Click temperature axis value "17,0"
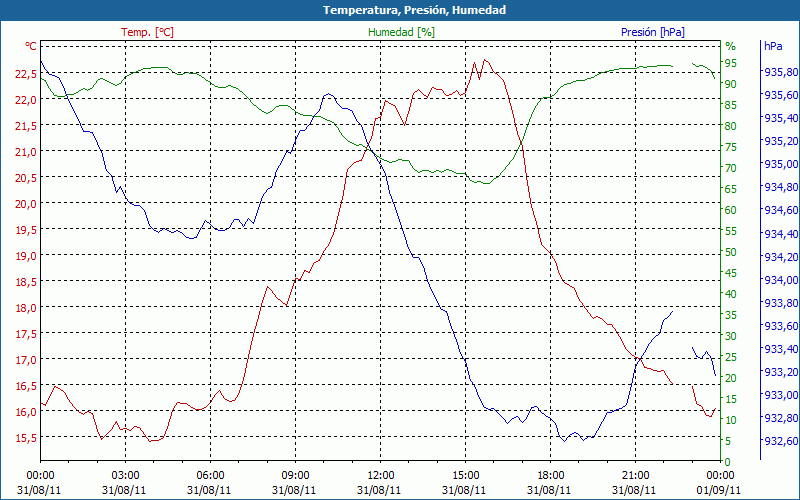 [x=26, y=360]
